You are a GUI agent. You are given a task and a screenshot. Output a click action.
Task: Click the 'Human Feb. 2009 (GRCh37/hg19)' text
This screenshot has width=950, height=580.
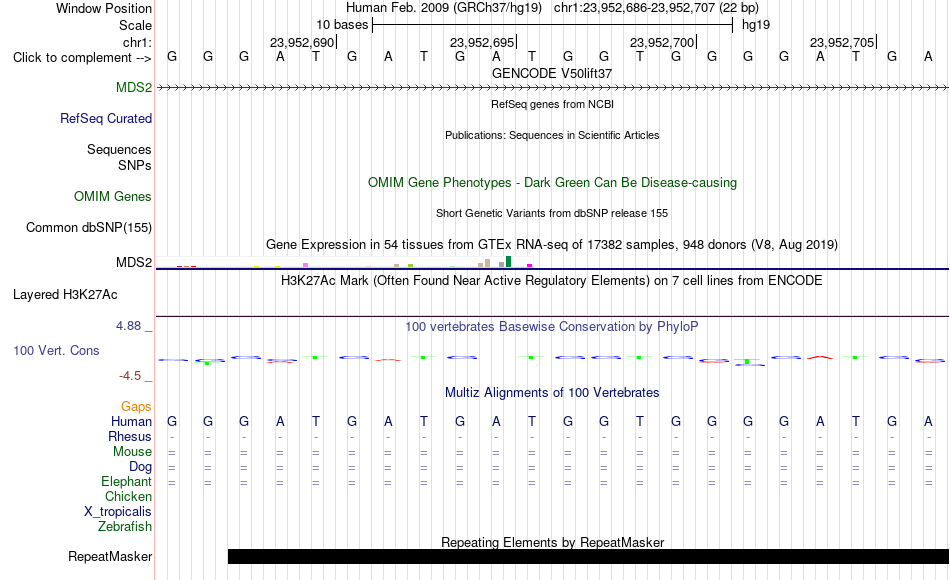pyautogui.click(x=444, y=8)
